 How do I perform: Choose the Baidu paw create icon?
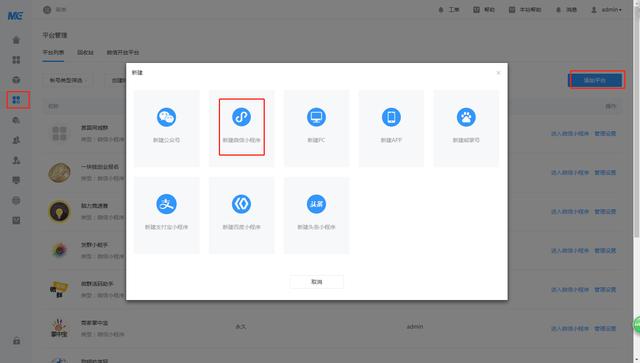[x=466, y=117]
